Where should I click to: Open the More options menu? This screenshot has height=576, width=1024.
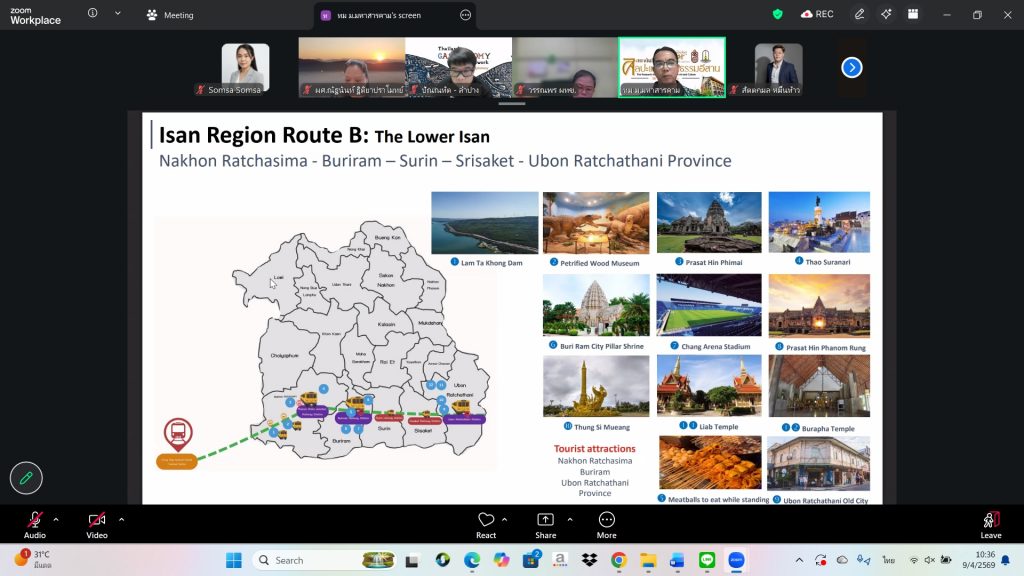click(606, 524)
